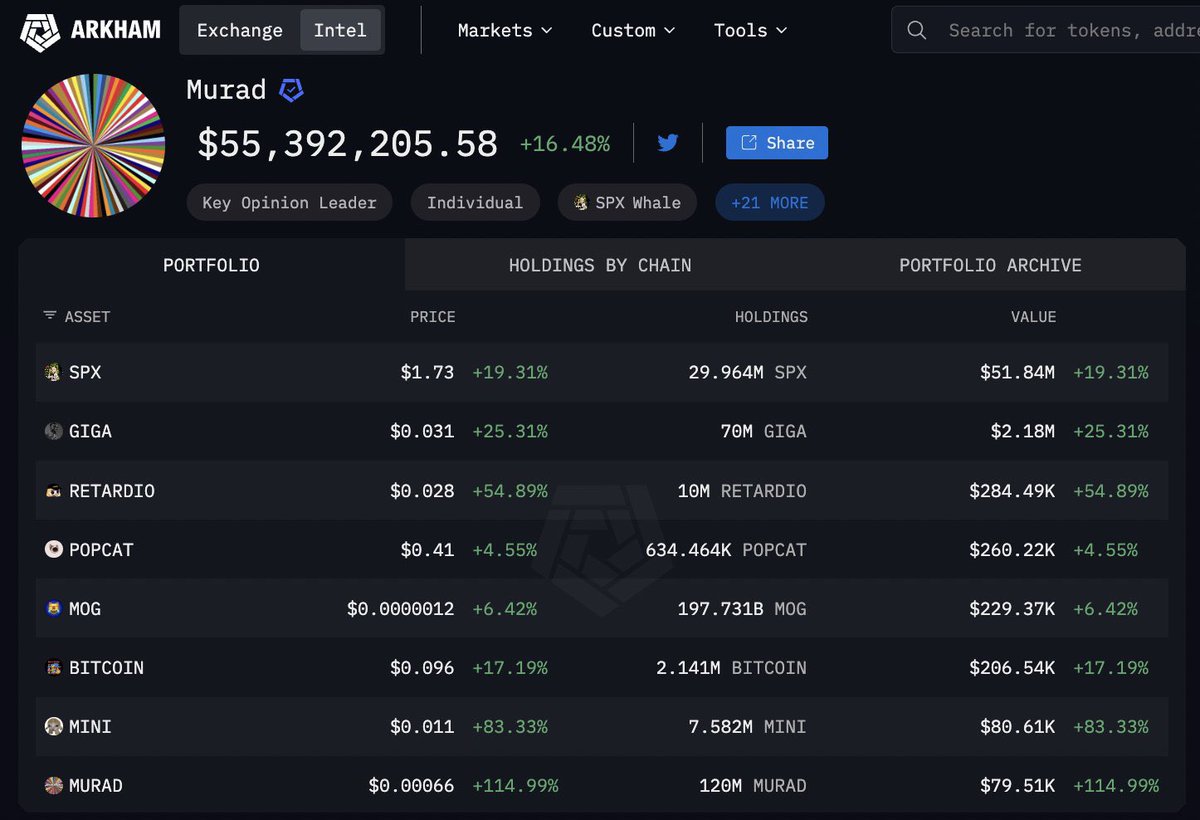The height and width of the screenshot is (820, 1200).
Task: Switch to Exchange mode
Action: (x=240, y=30)
